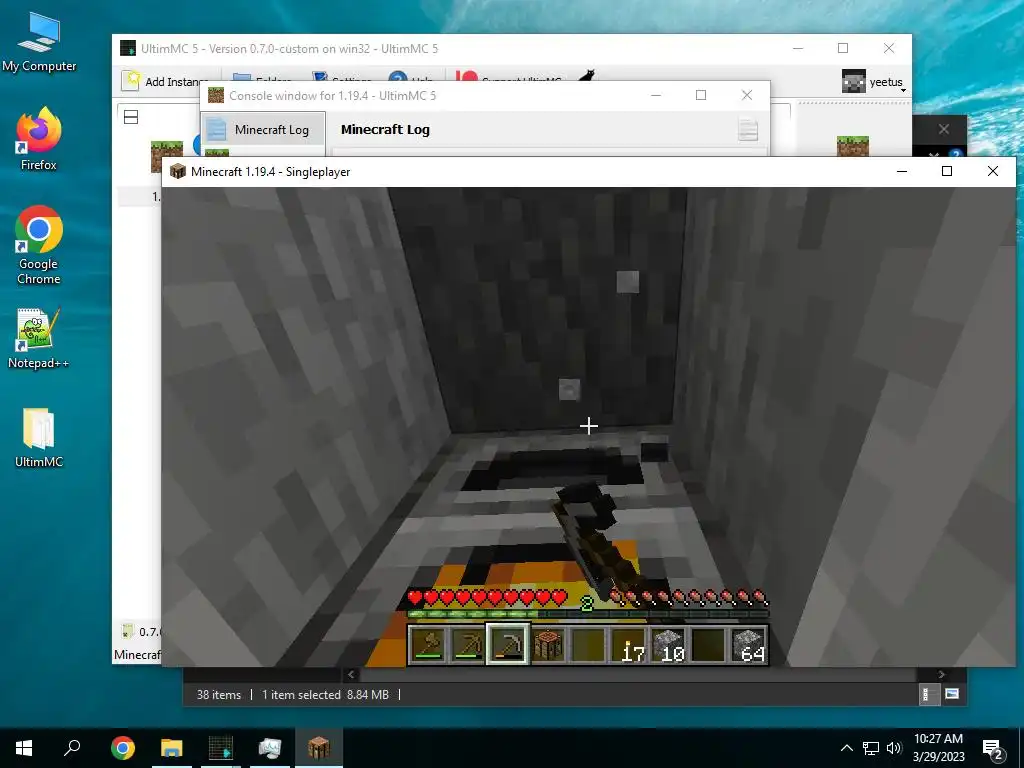Click Chrome in the taskbar
The height and width of the screenshot is (768, 1024).
coord(123,748)
